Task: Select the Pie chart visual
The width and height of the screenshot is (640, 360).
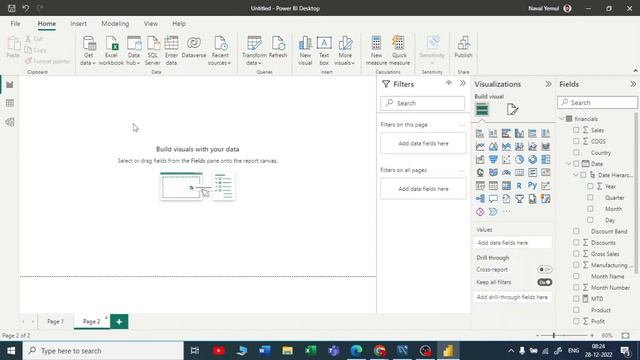Action: [x=519, y=160]
